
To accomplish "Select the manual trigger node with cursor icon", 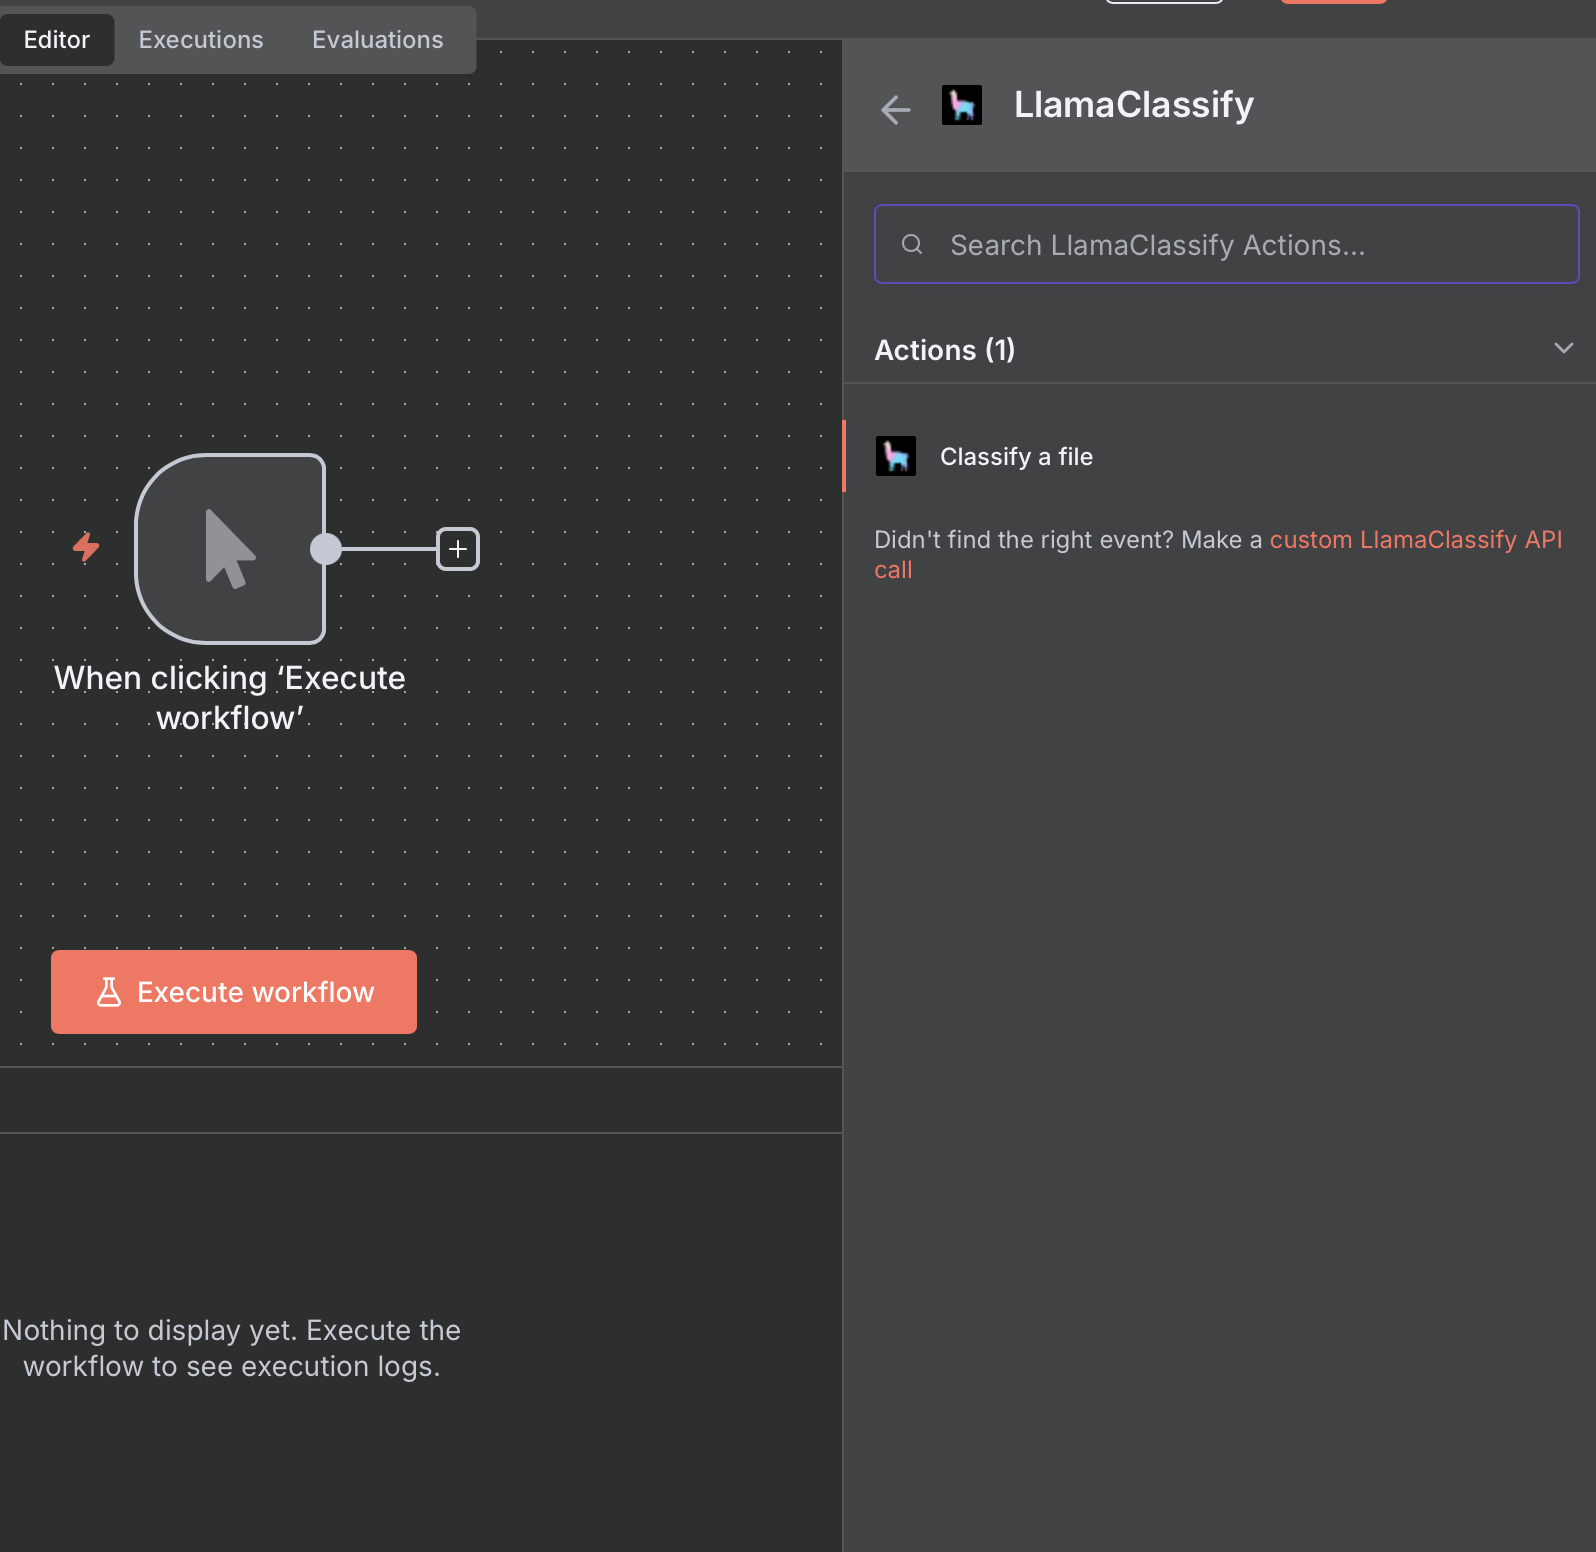I will (x=230, y=548).
